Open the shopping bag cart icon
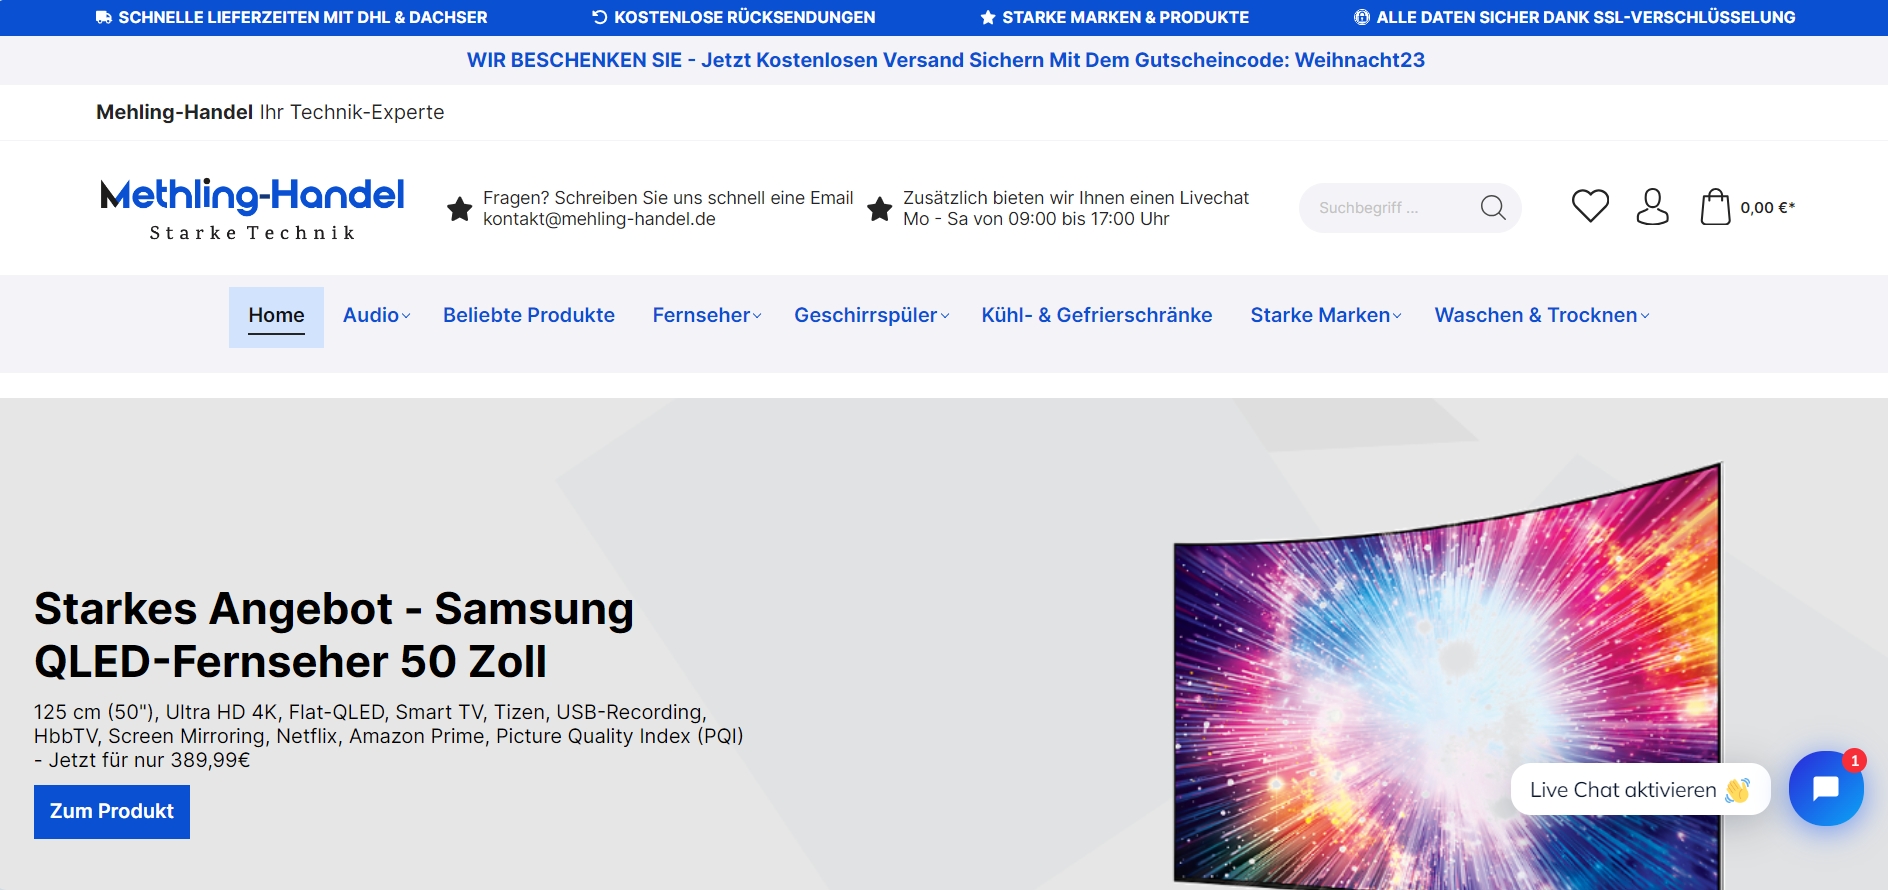Screen dimensions: 1888x890 click(1715, 207)
